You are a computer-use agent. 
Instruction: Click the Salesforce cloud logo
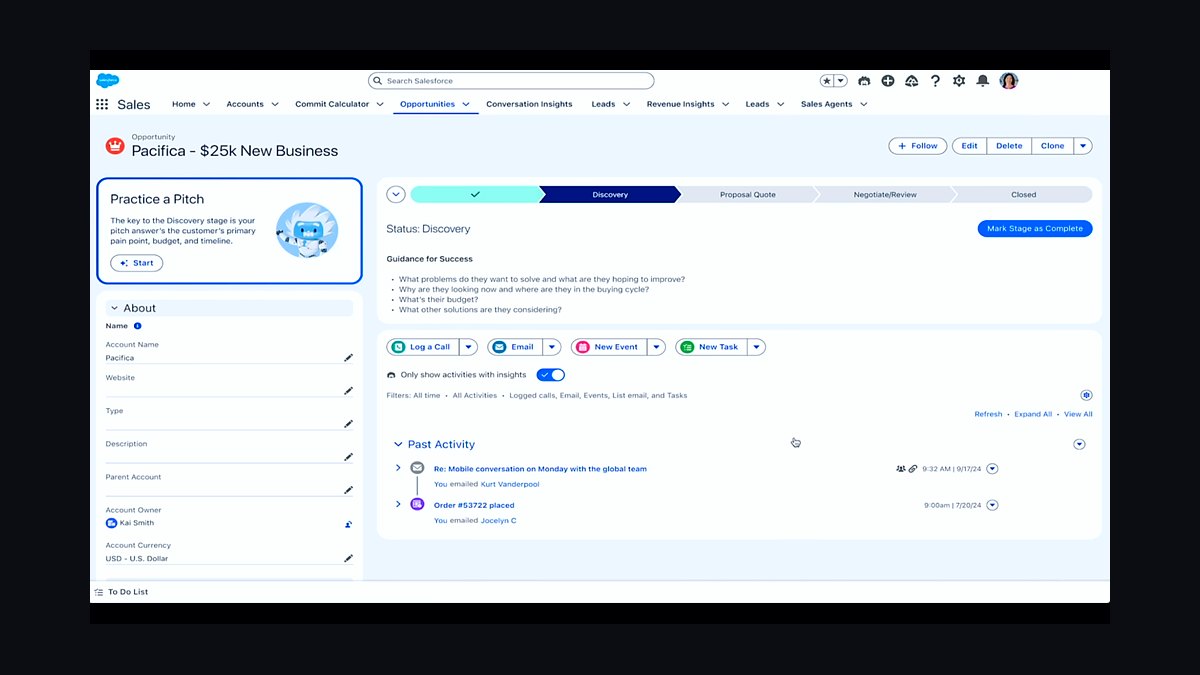click(108, 81)
